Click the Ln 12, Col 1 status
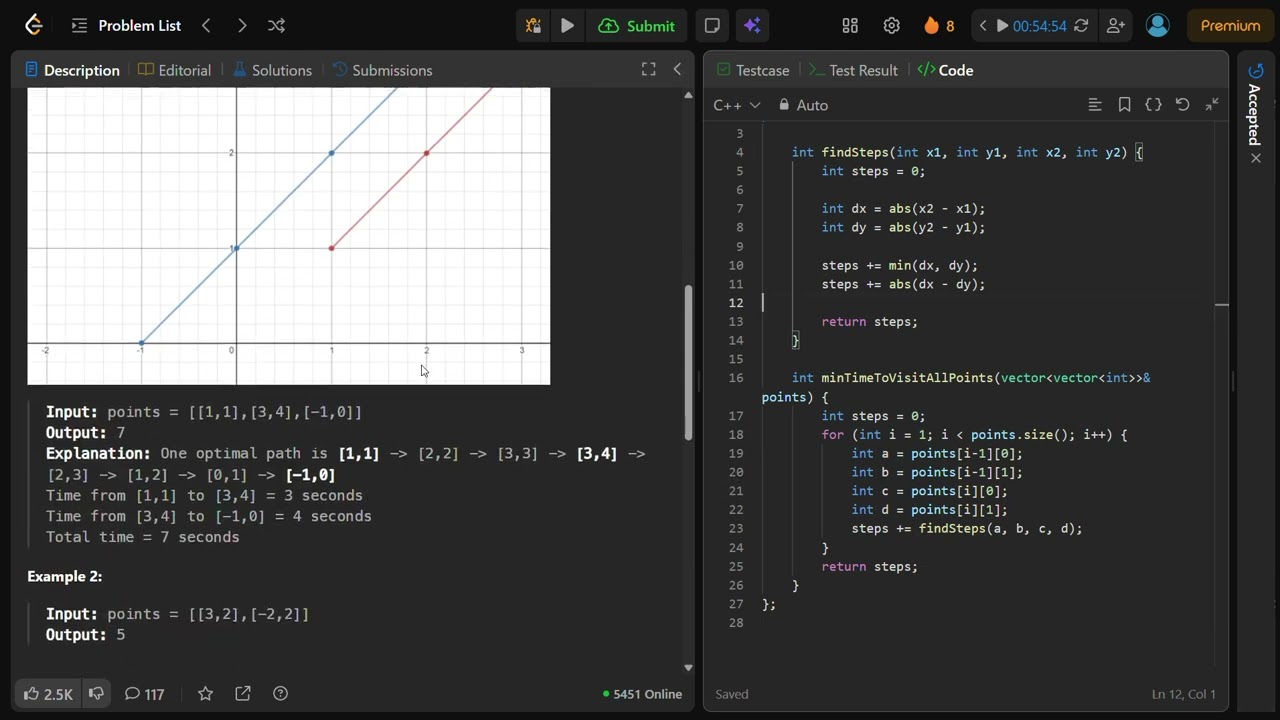1280x720 pixels. click(1184, 694)
